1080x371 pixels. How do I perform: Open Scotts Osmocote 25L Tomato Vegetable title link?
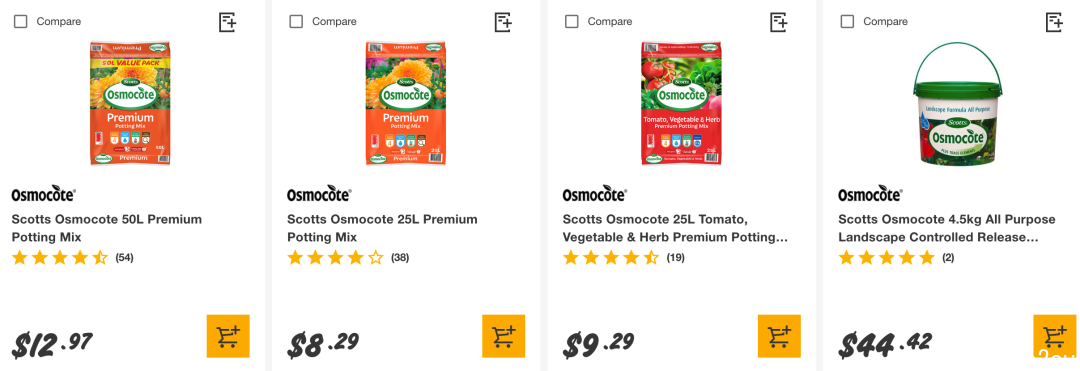click(x=675, y=229)
